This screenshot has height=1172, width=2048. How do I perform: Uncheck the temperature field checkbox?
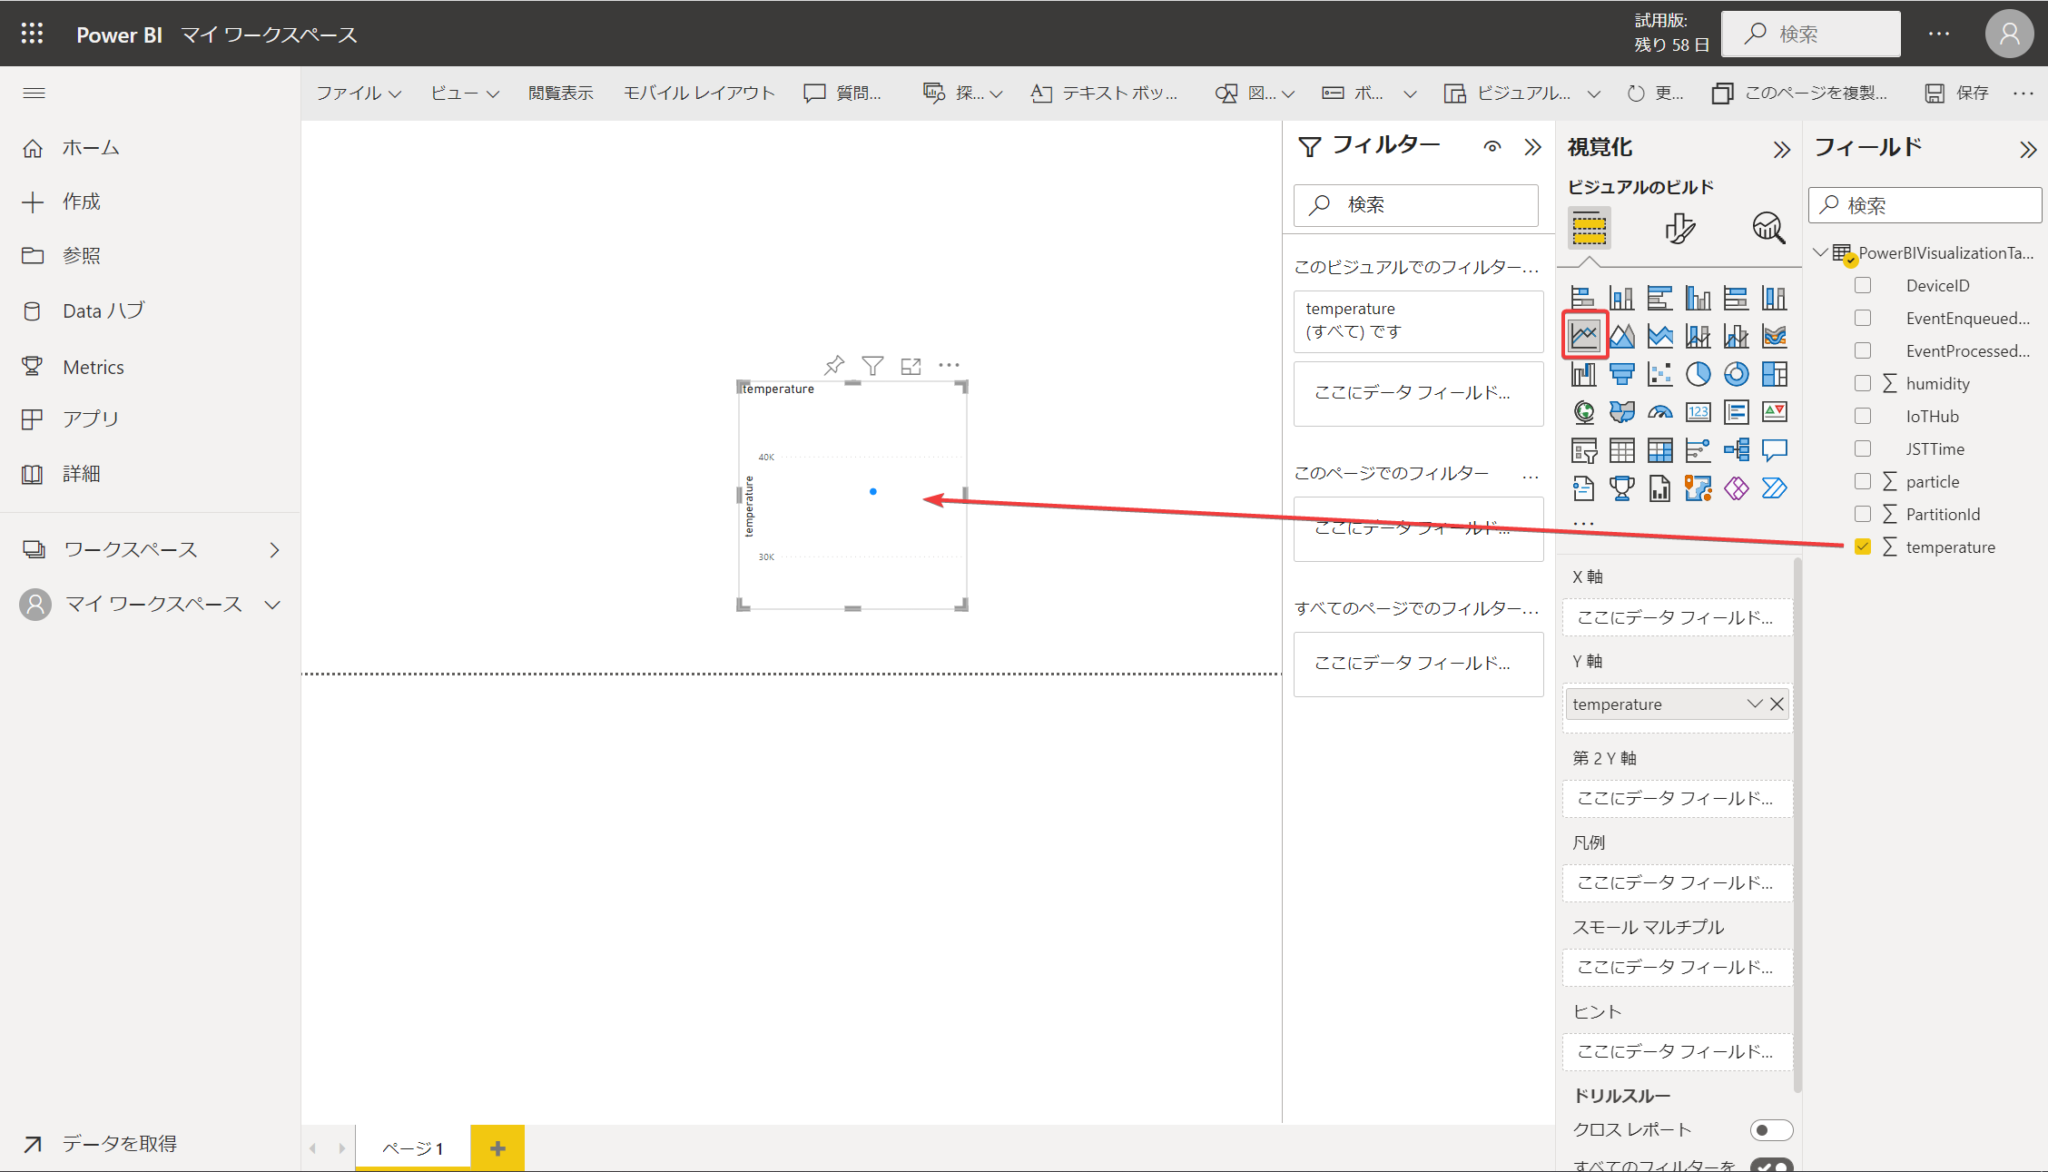tap(1862, 547)
